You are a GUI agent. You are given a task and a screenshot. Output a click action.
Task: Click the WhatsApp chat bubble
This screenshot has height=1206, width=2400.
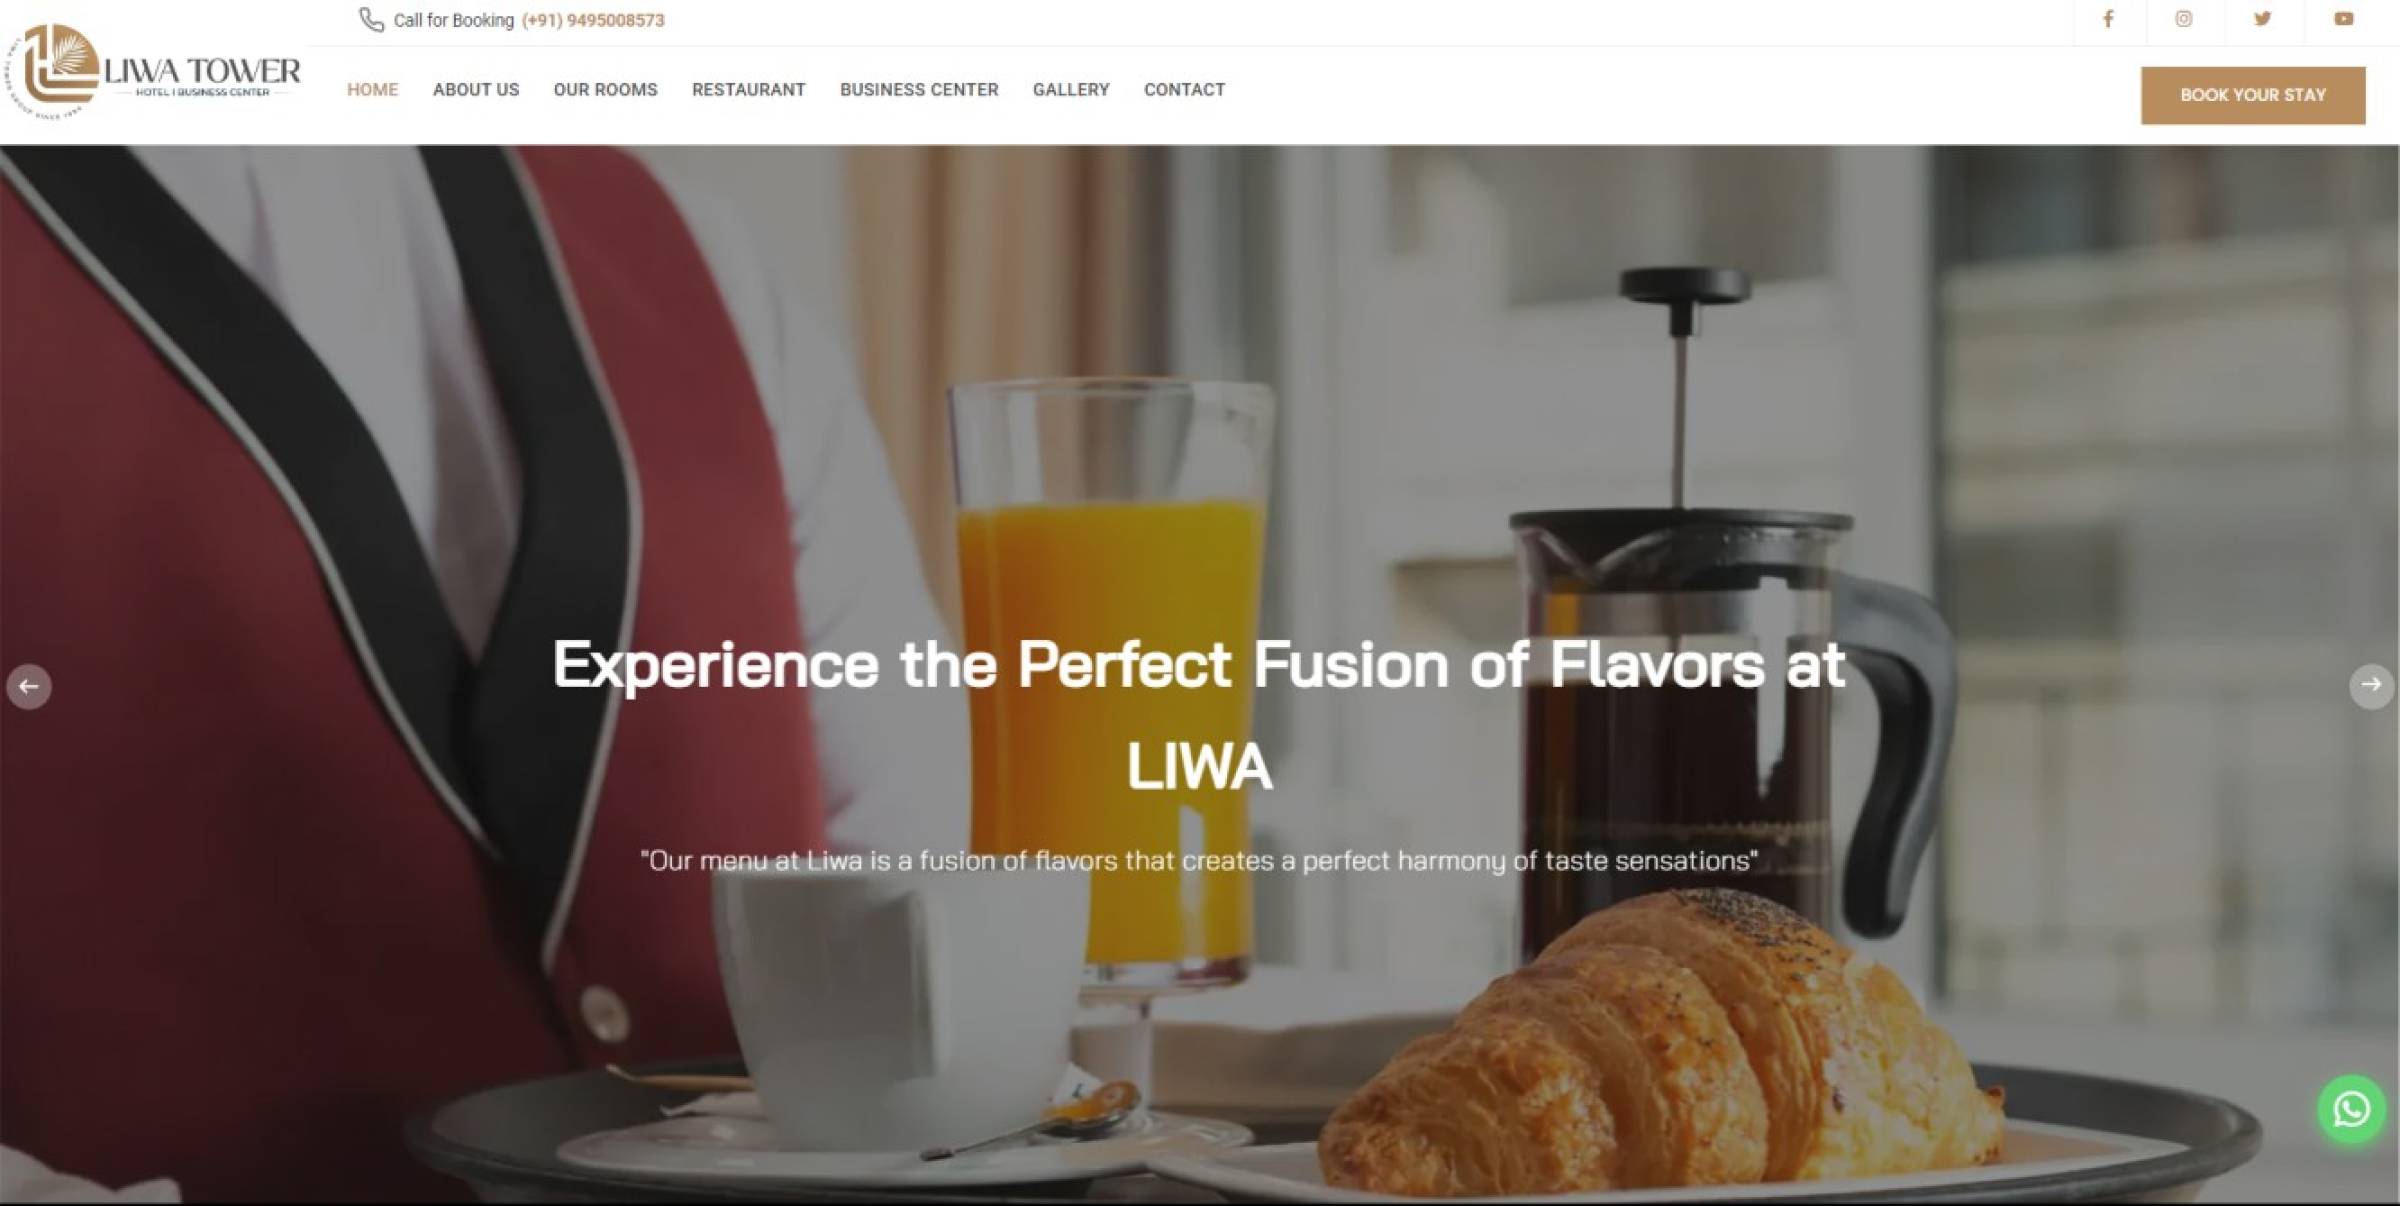[x=2352, y=1109]
